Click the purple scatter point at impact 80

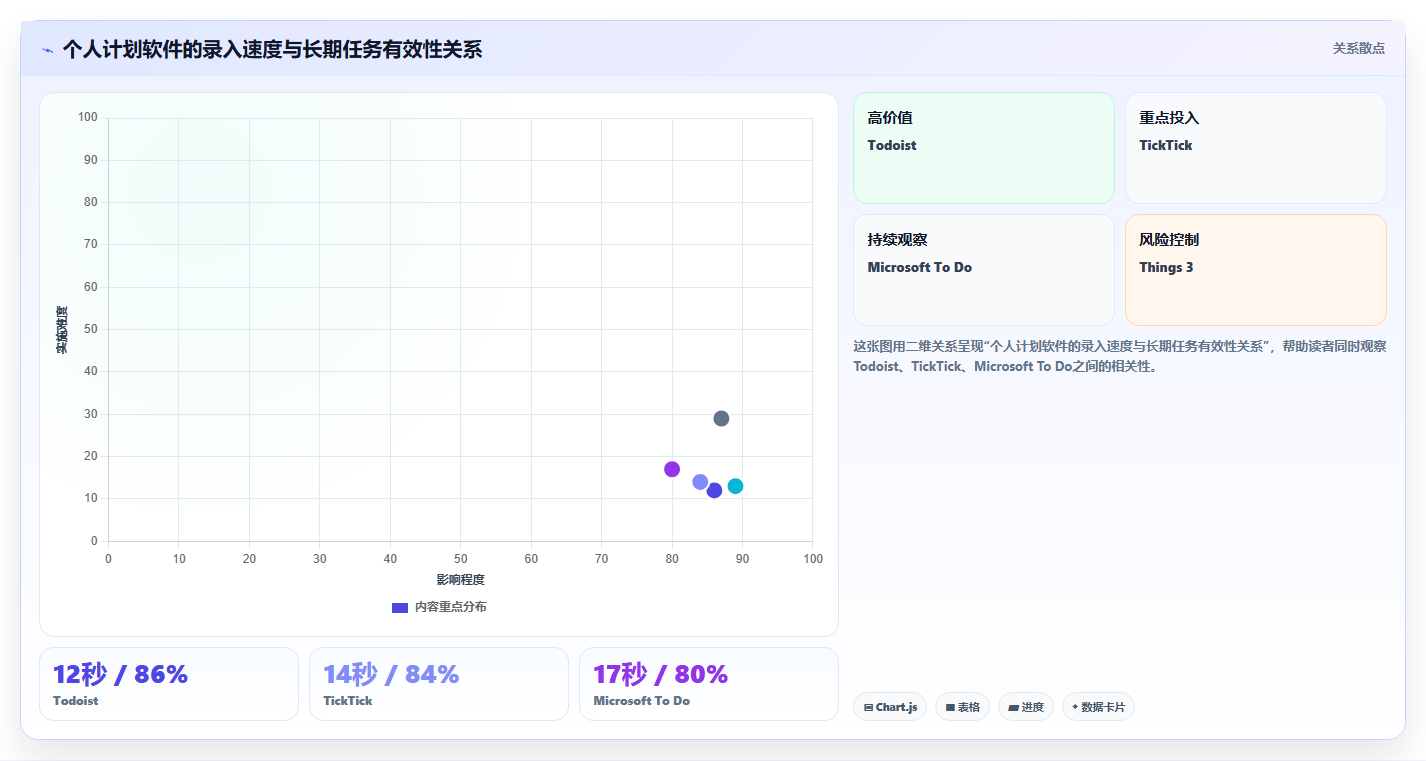coord(672,469)
